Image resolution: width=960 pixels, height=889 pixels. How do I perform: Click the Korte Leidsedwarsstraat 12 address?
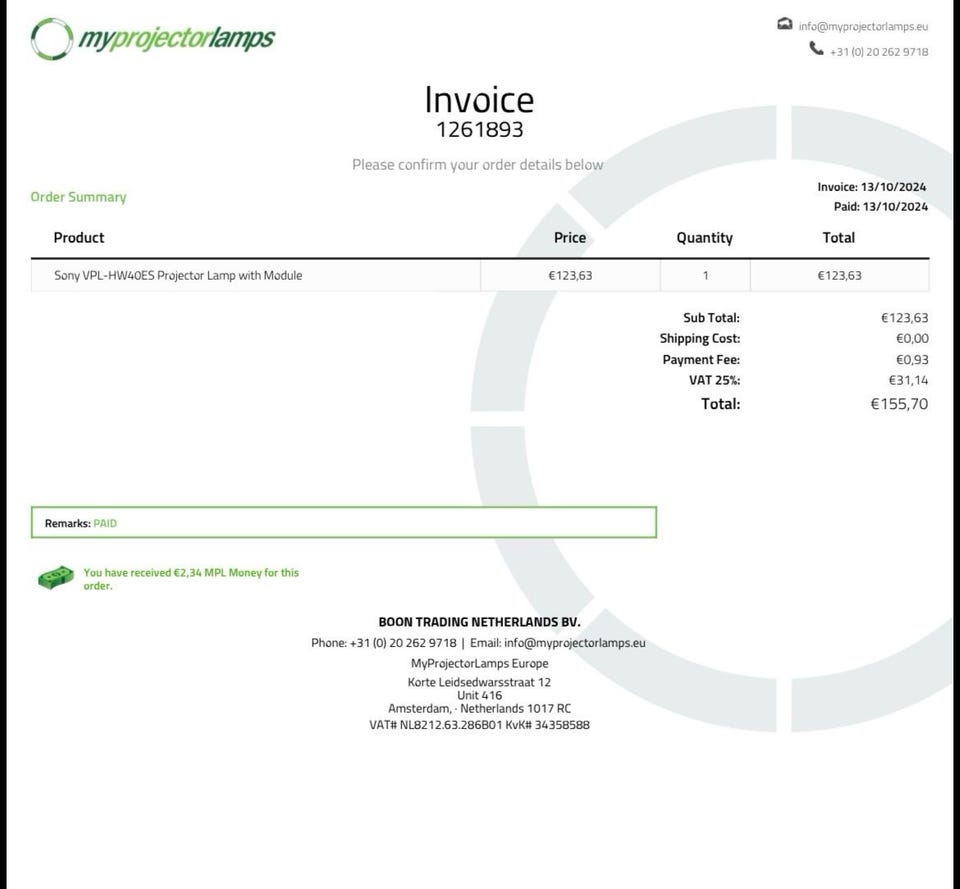[x=479, y=682]
